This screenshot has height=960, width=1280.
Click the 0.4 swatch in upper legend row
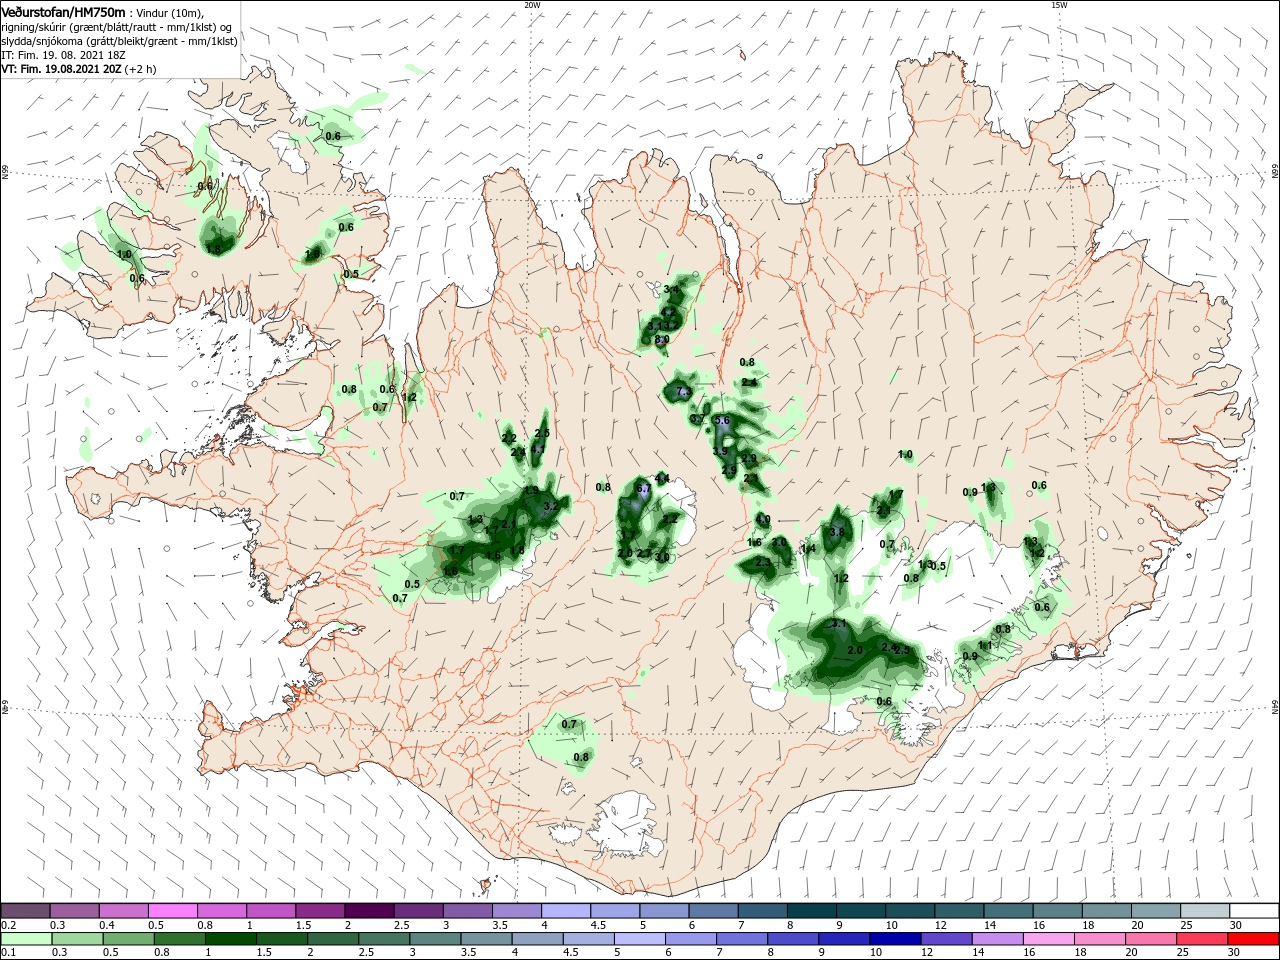tap(125, 911)
